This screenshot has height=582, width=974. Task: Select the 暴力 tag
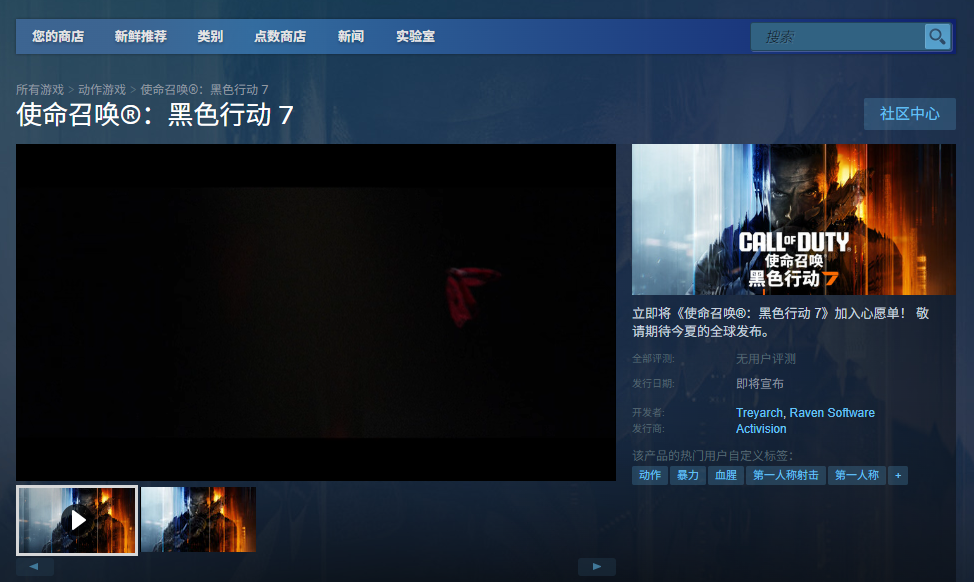(x=688, y=475)
